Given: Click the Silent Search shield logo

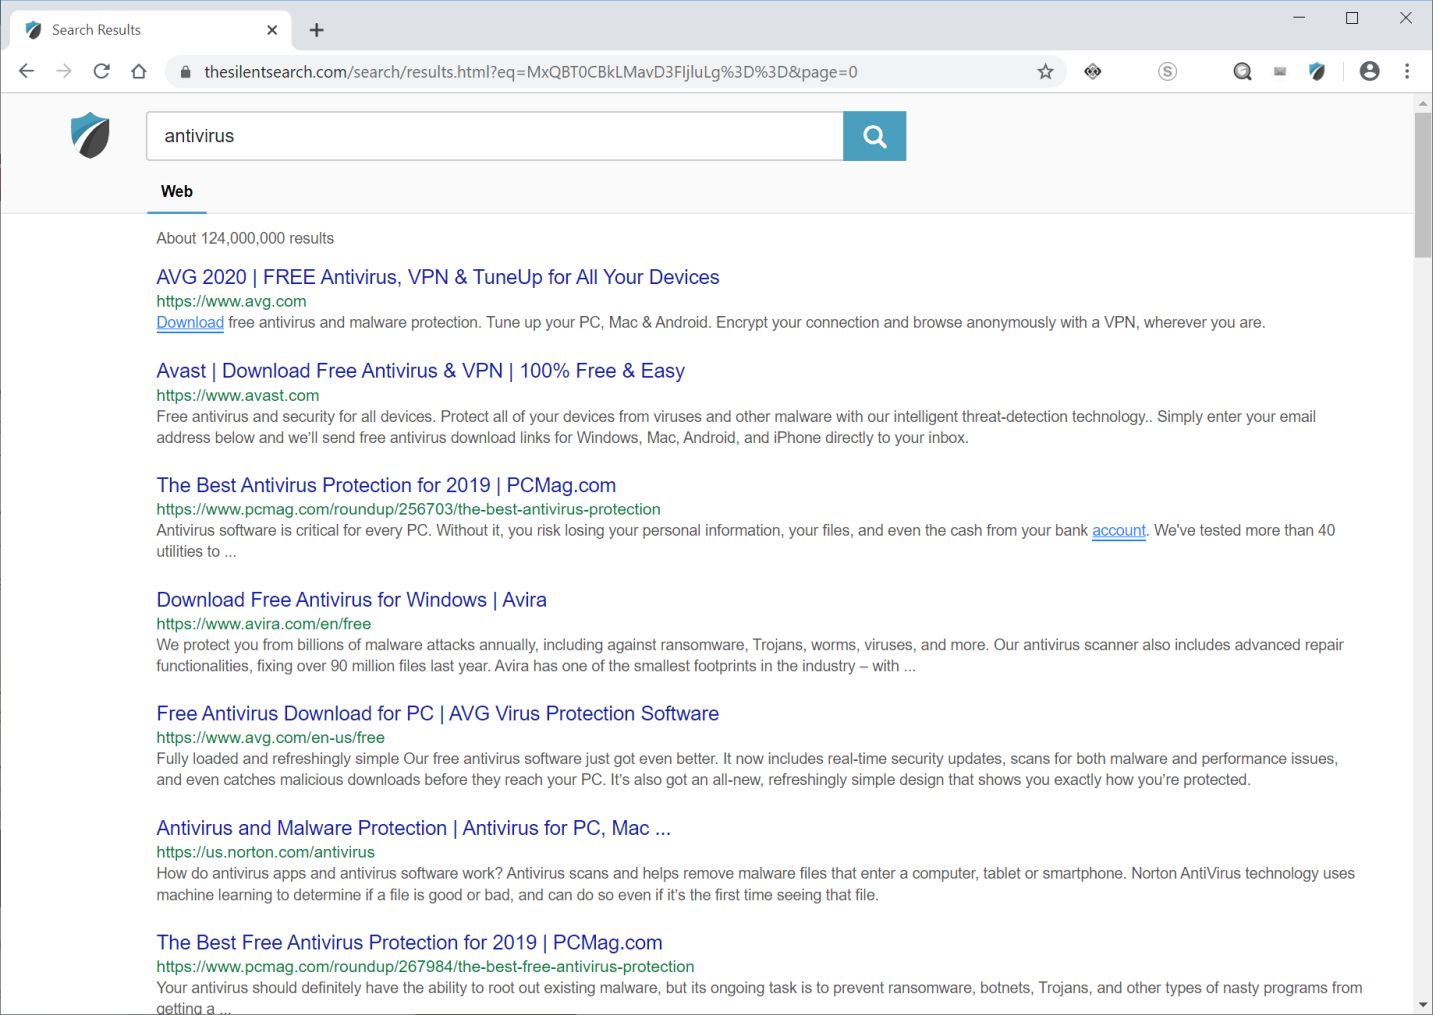Looking at the screenshot, I should (x=90, y=135).
